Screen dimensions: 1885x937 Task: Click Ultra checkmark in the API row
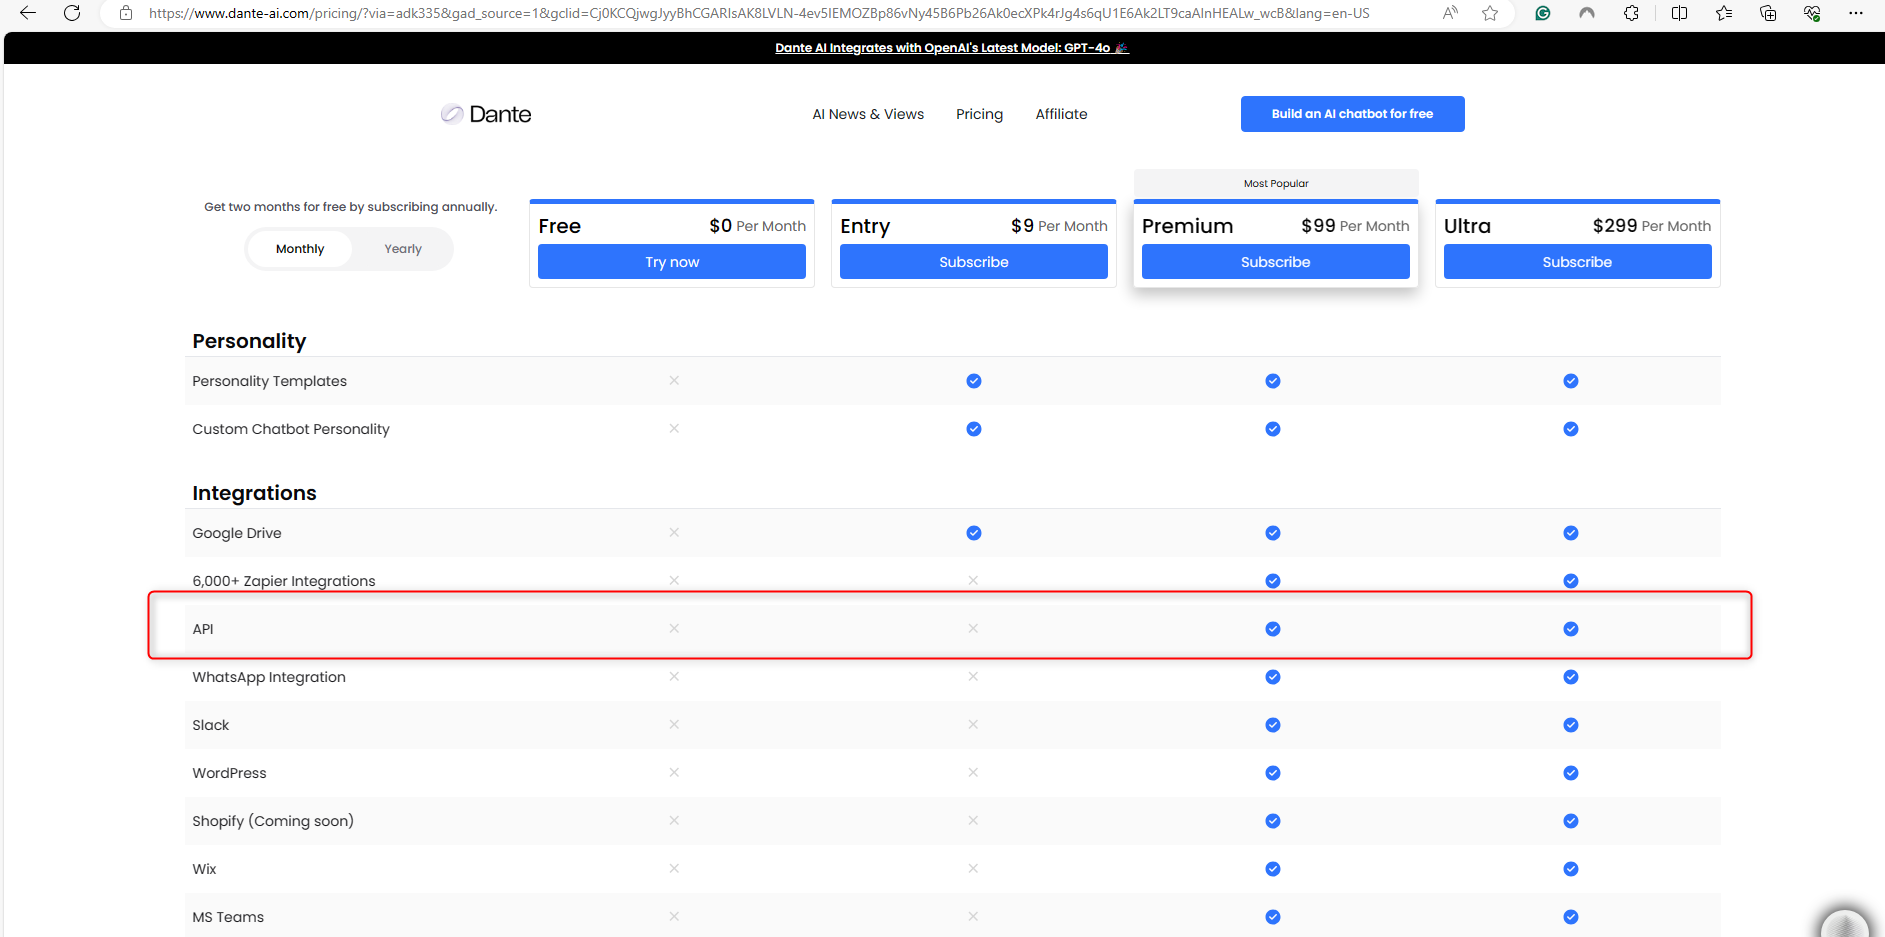tap(1571, 629)
